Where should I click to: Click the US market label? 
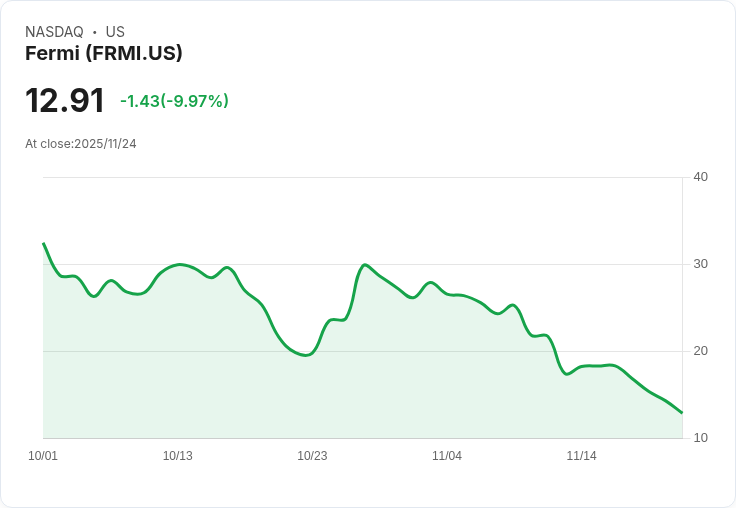pos(115,32)
